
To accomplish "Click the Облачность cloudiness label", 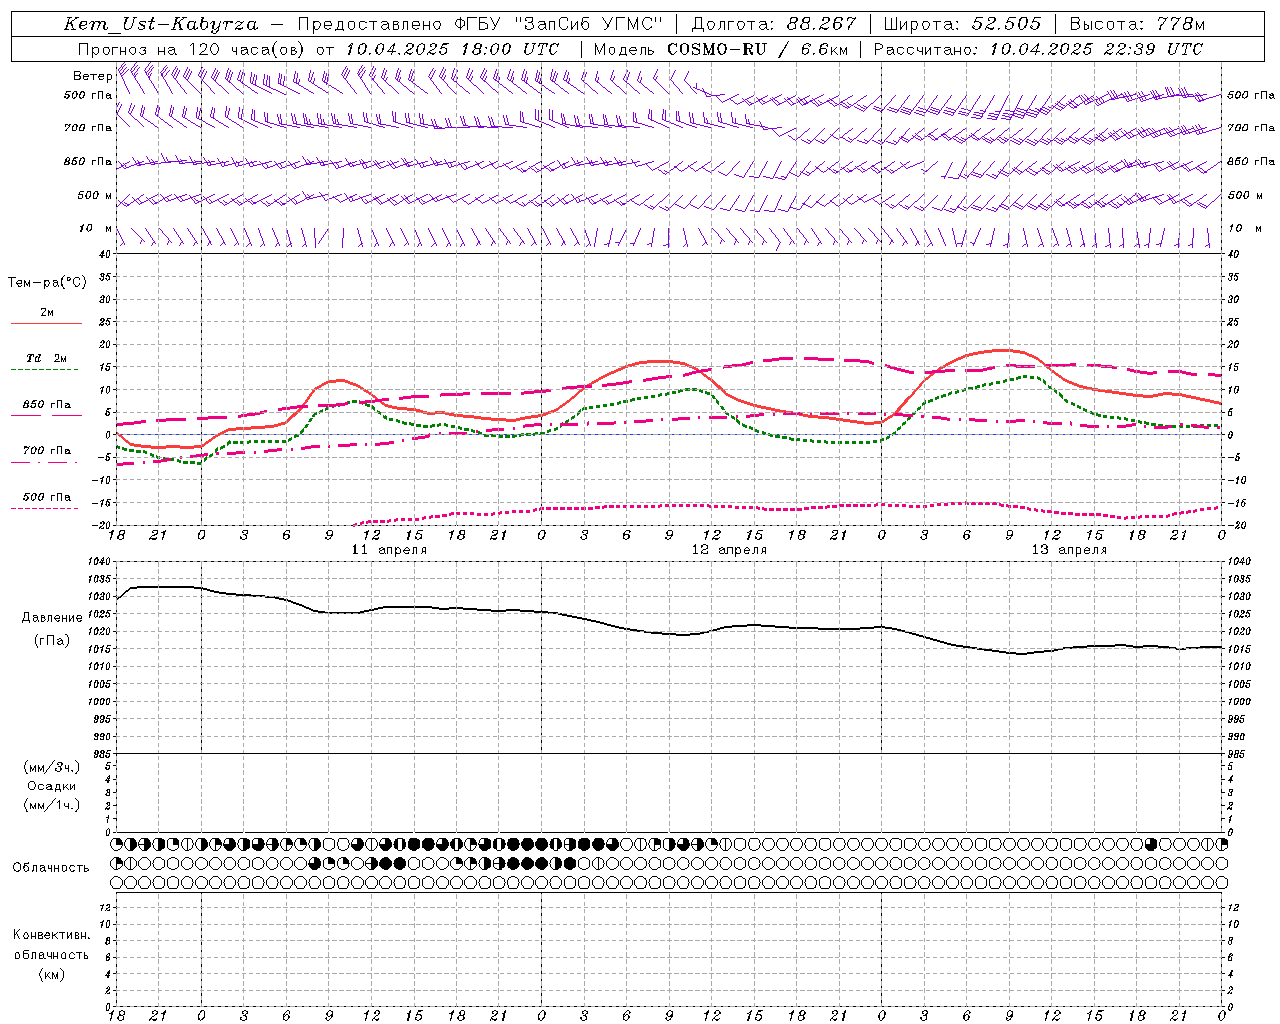I will click(x=50, y=868).
